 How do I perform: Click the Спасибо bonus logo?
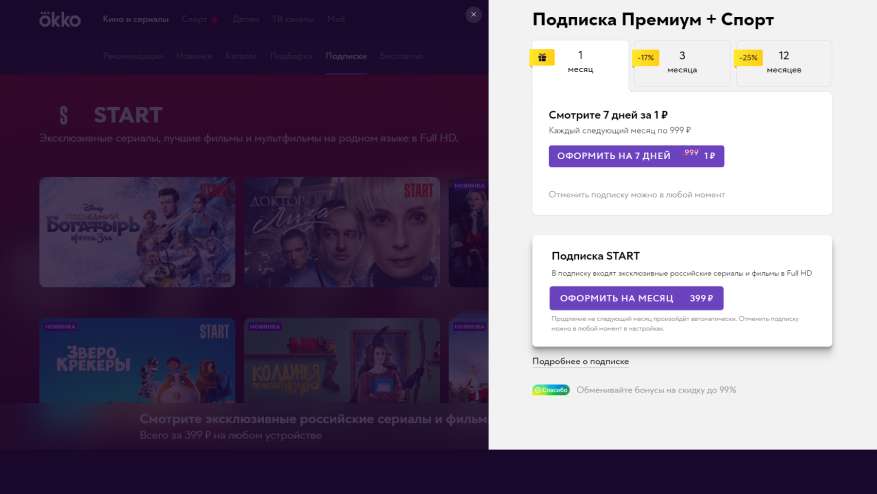[x=550, y=390]
